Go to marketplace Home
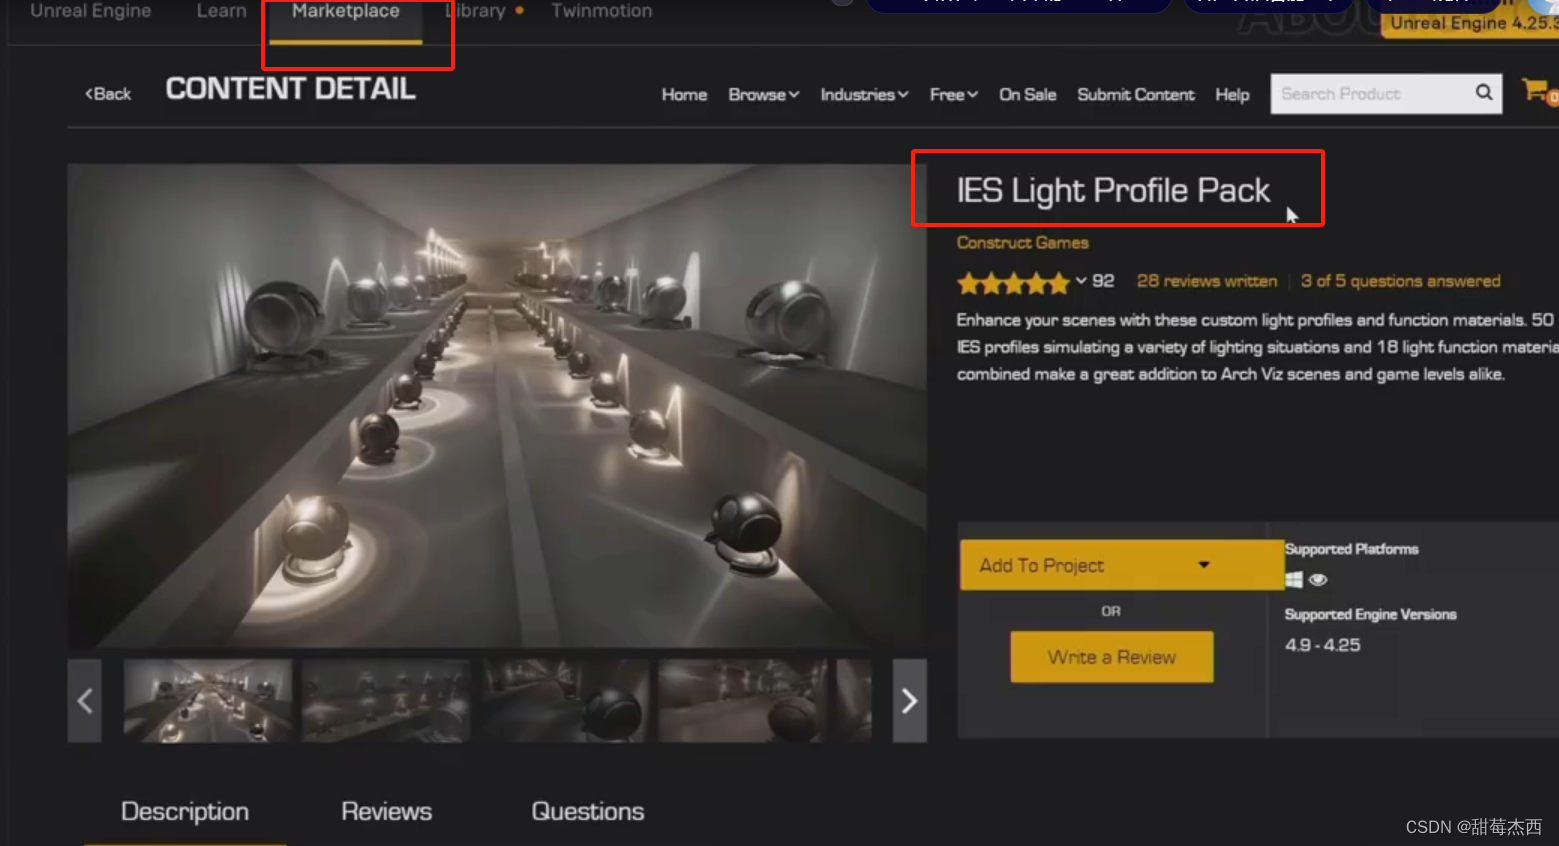This screenshot has height=846, width=1559. [684, 95]
